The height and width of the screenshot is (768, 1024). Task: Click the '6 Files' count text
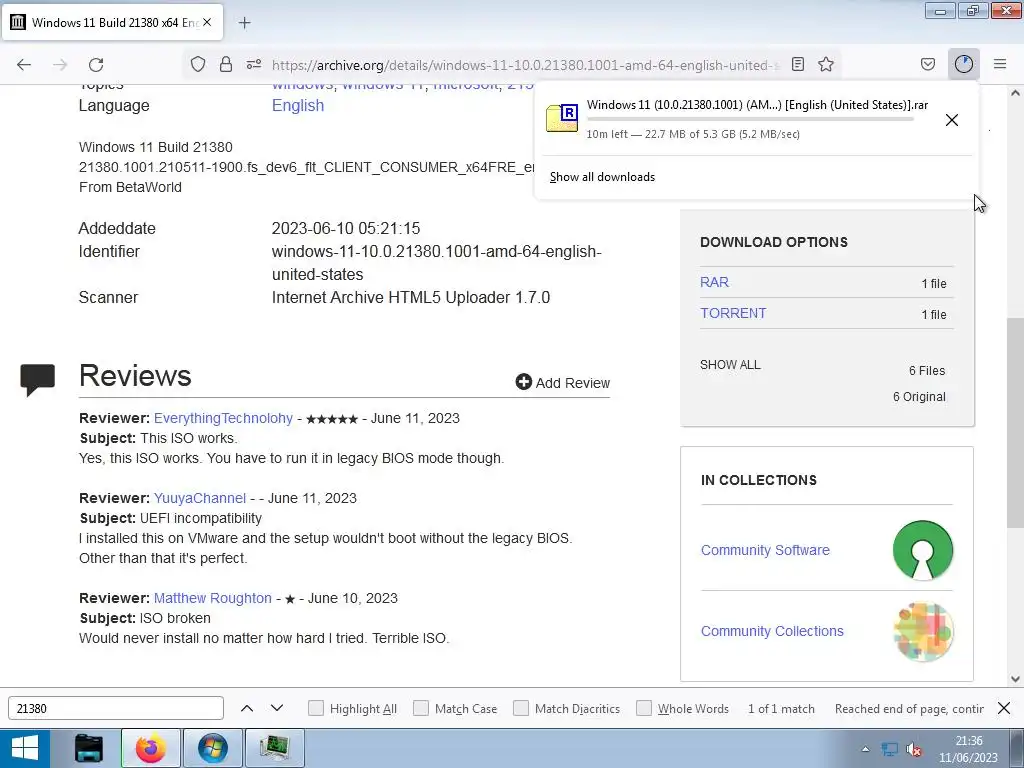[x=927, y=370]
